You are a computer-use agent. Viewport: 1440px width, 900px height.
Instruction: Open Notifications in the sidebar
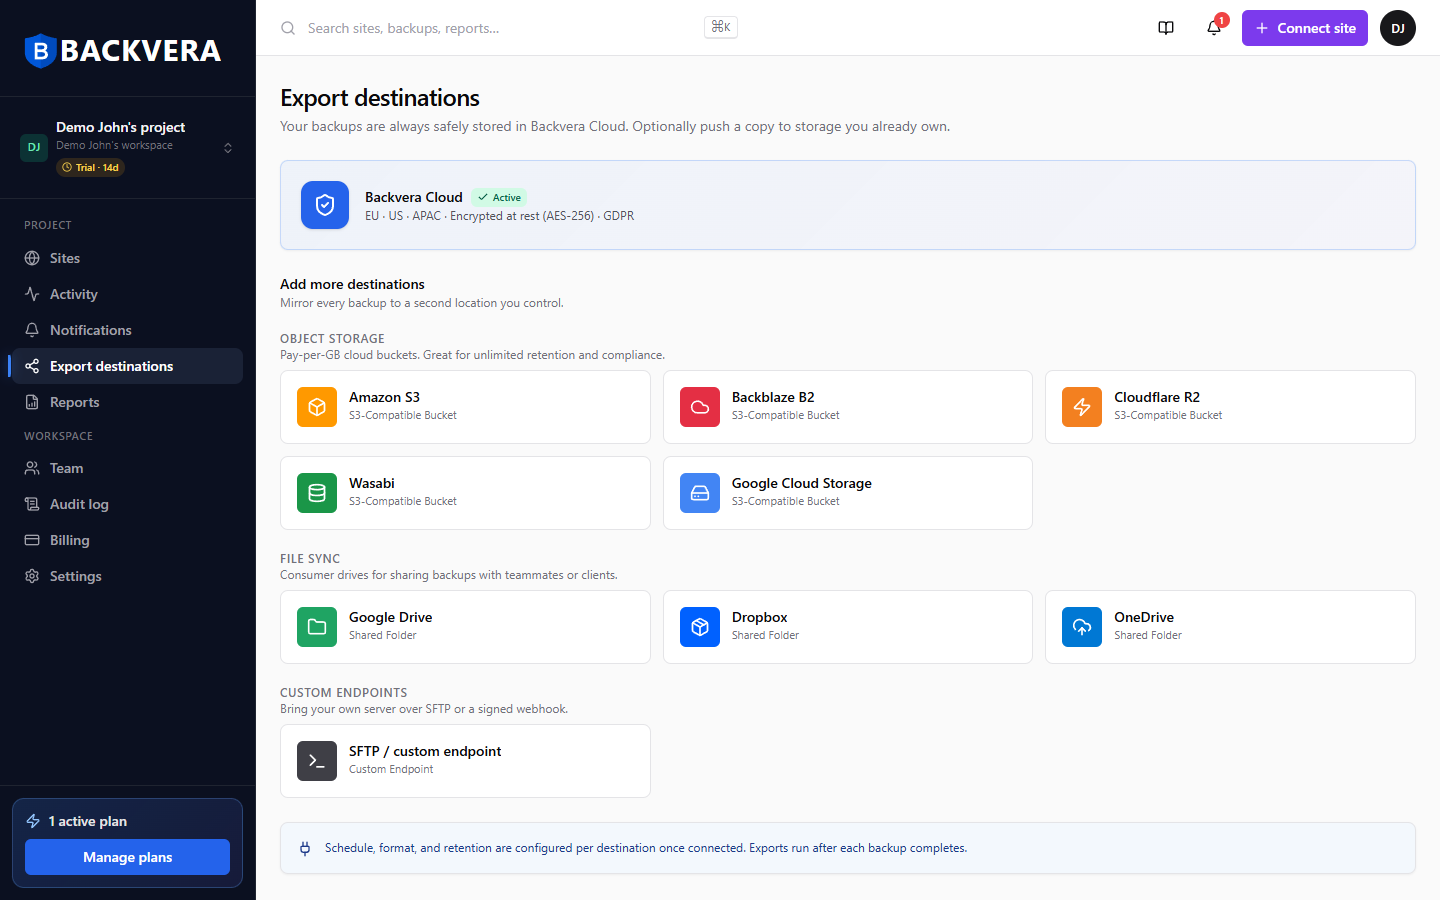(128, 330)
